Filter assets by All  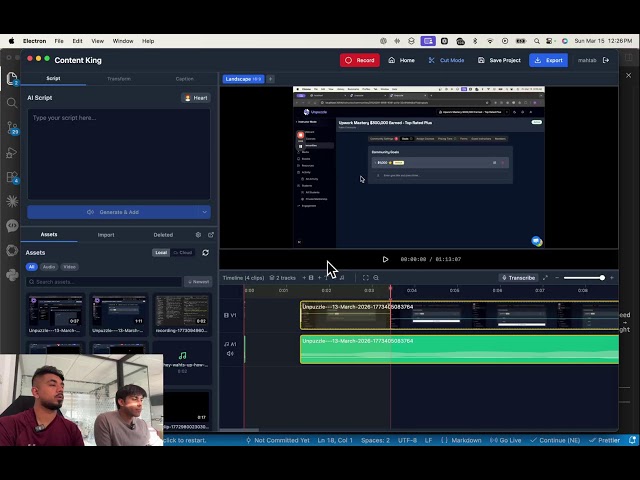[x=31, y=267]
